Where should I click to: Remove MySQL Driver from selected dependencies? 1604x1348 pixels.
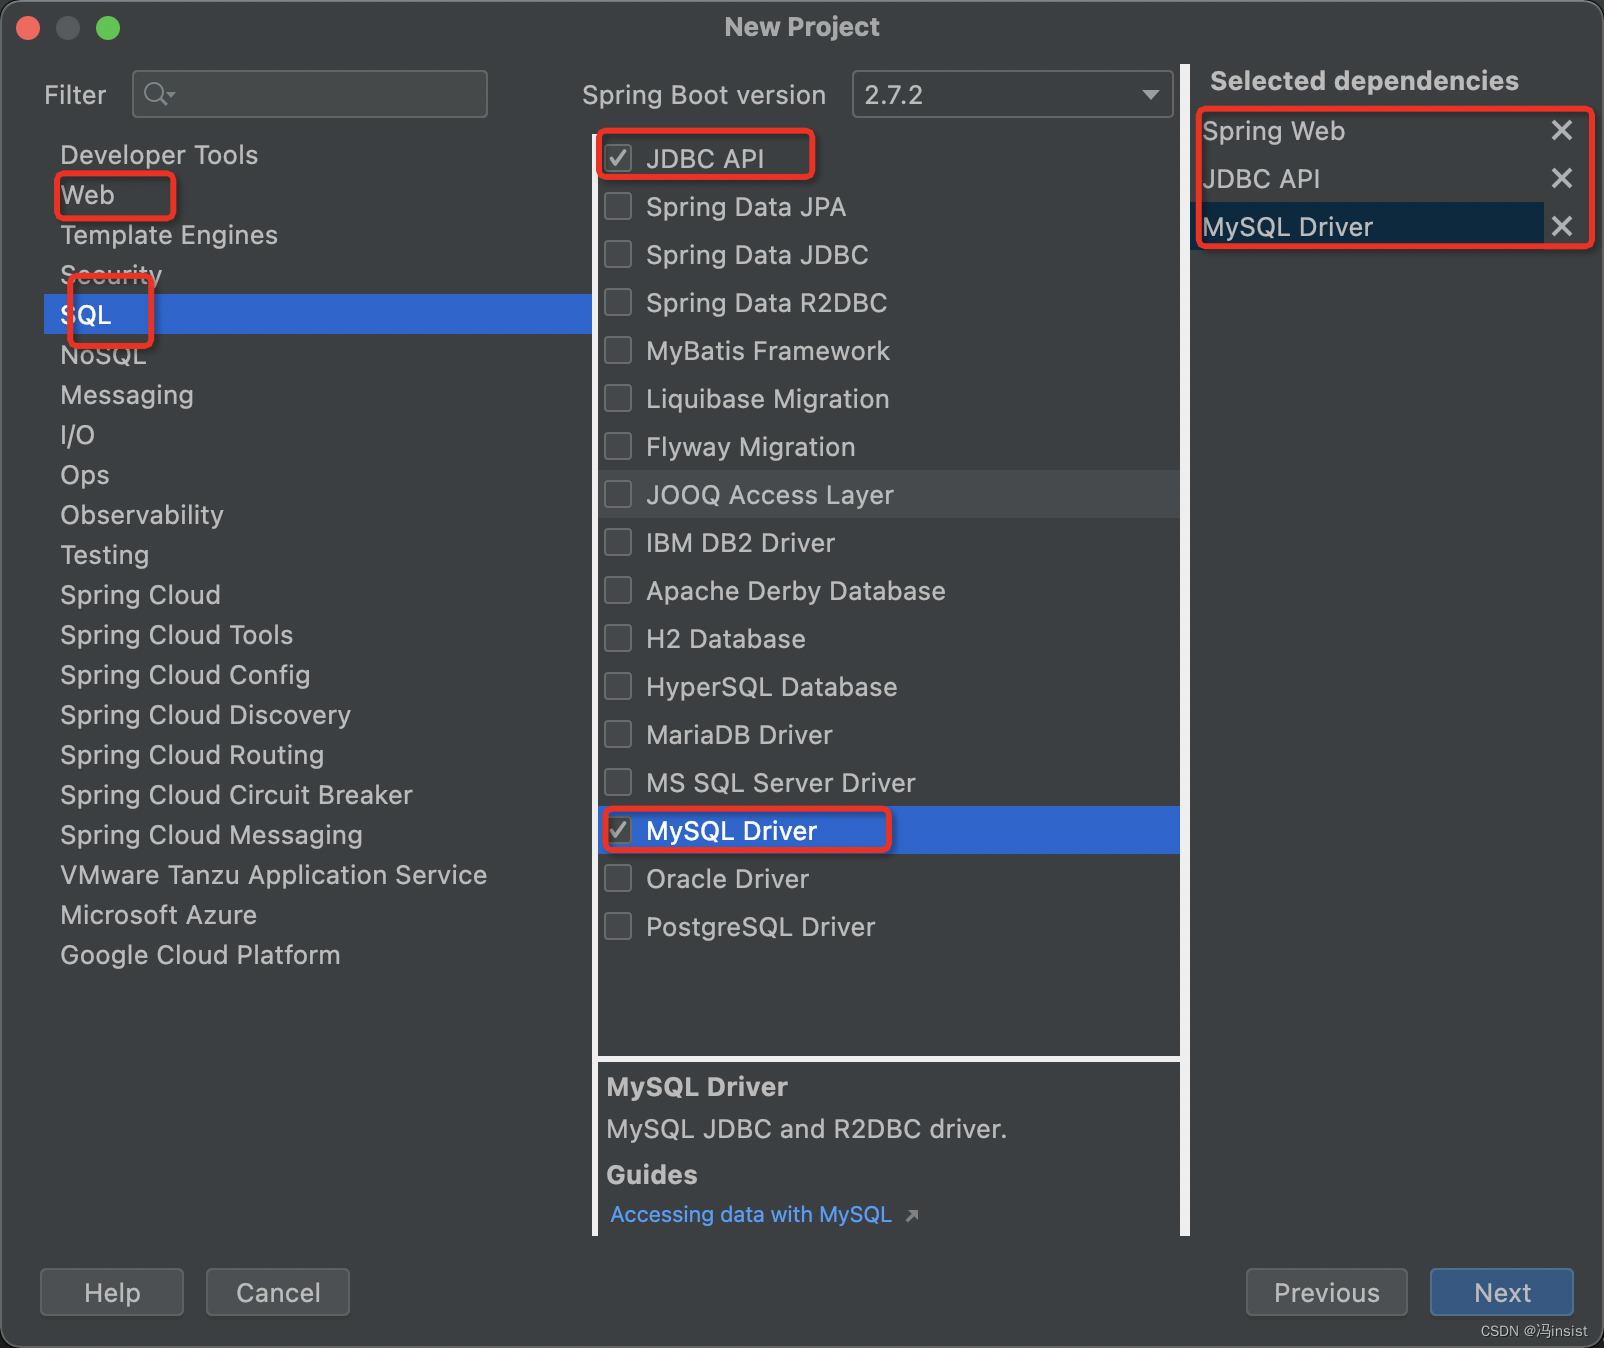click(x=1561, y=226)
